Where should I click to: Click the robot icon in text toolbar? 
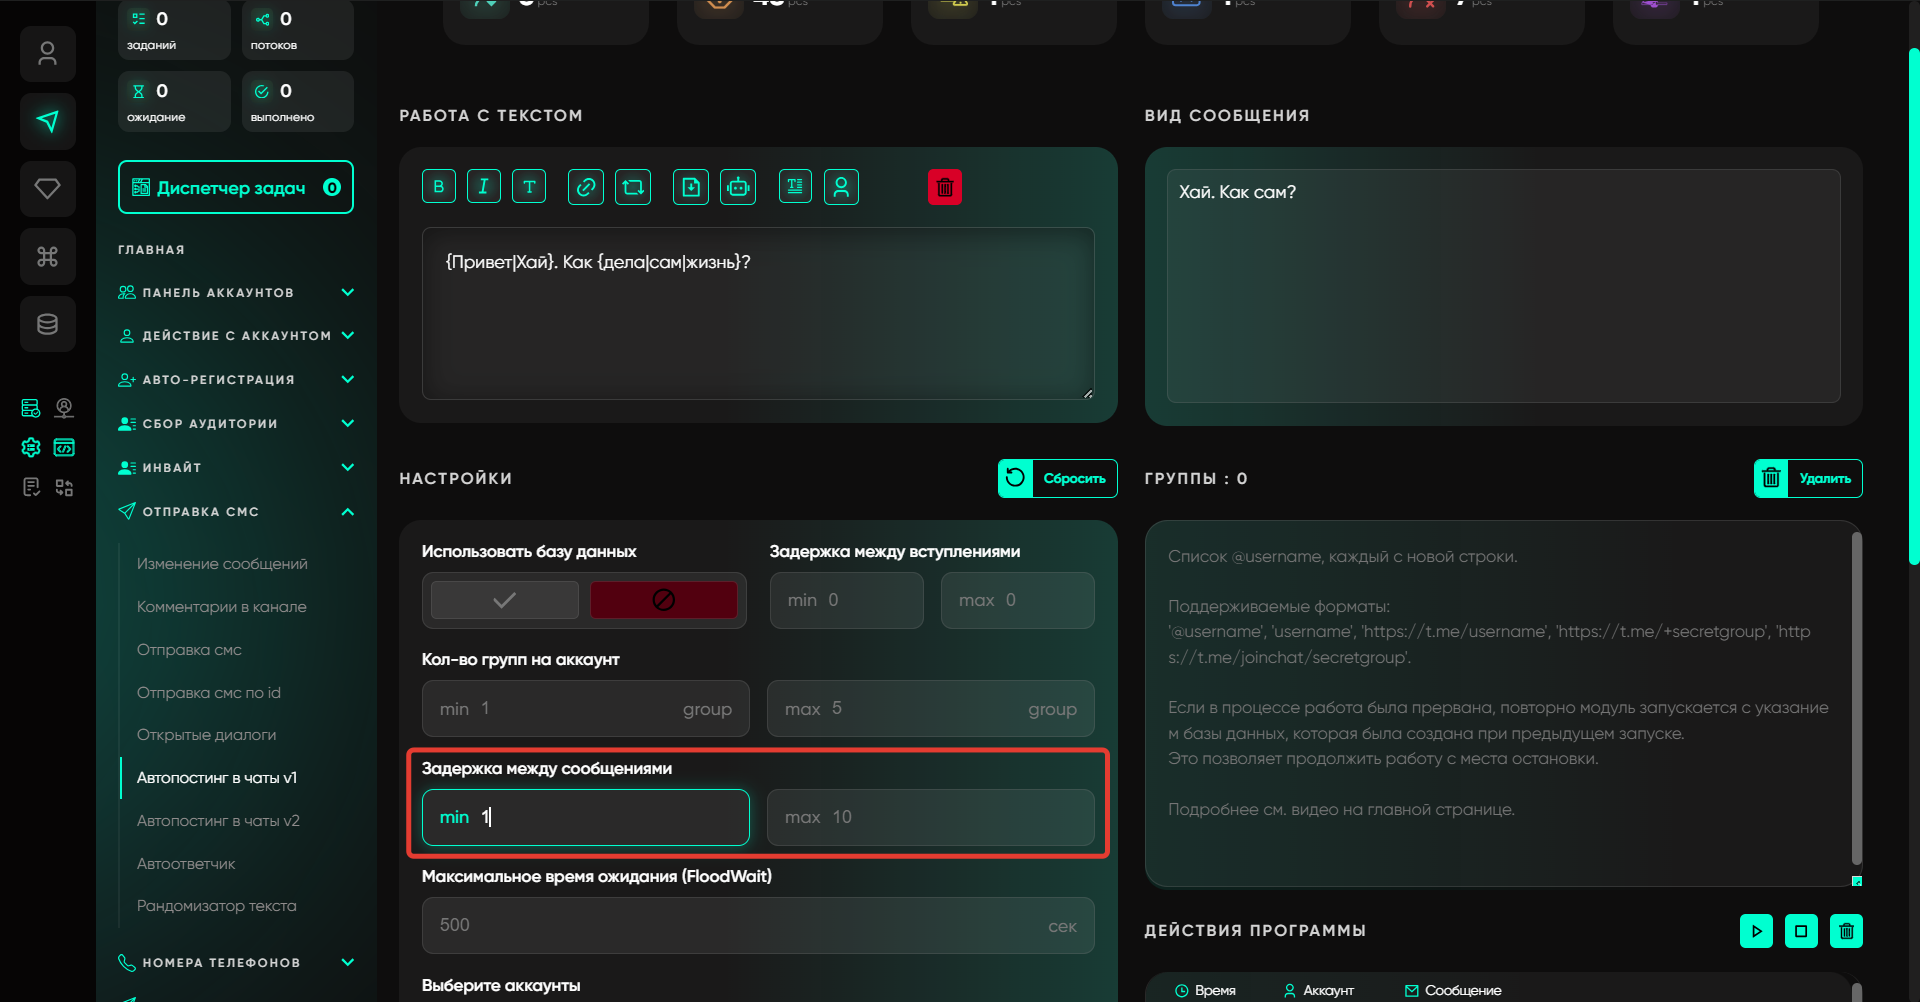[x=738, y=187]
